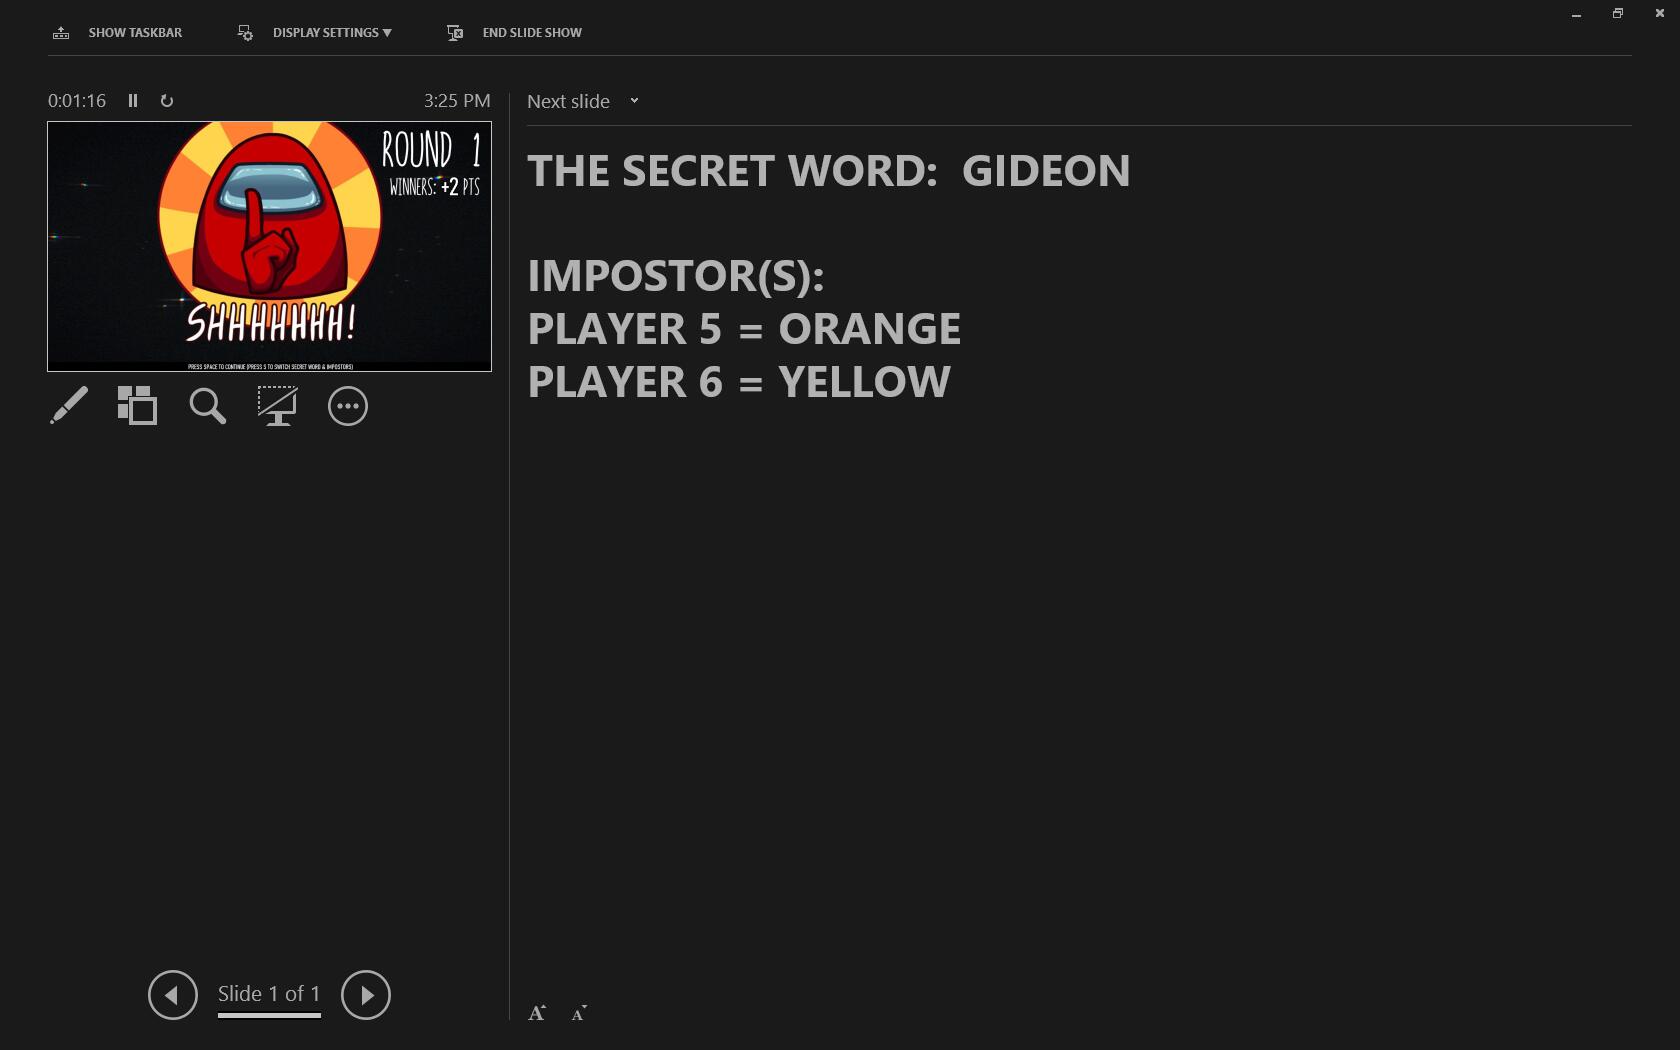The height and width of the screenshot is (1050, 1680).
Task: Toggle Black or unblack slide show
Action: [x=277, y=406]
